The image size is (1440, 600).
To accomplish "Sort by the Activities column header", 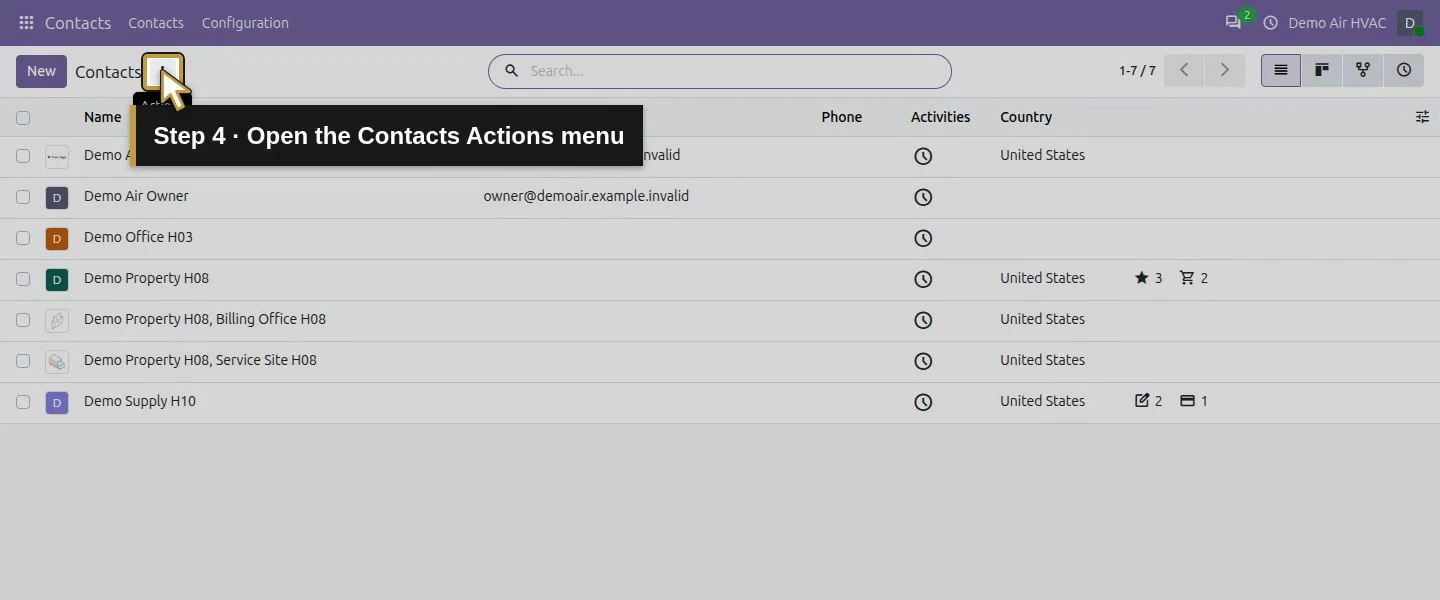I will 940,117.
